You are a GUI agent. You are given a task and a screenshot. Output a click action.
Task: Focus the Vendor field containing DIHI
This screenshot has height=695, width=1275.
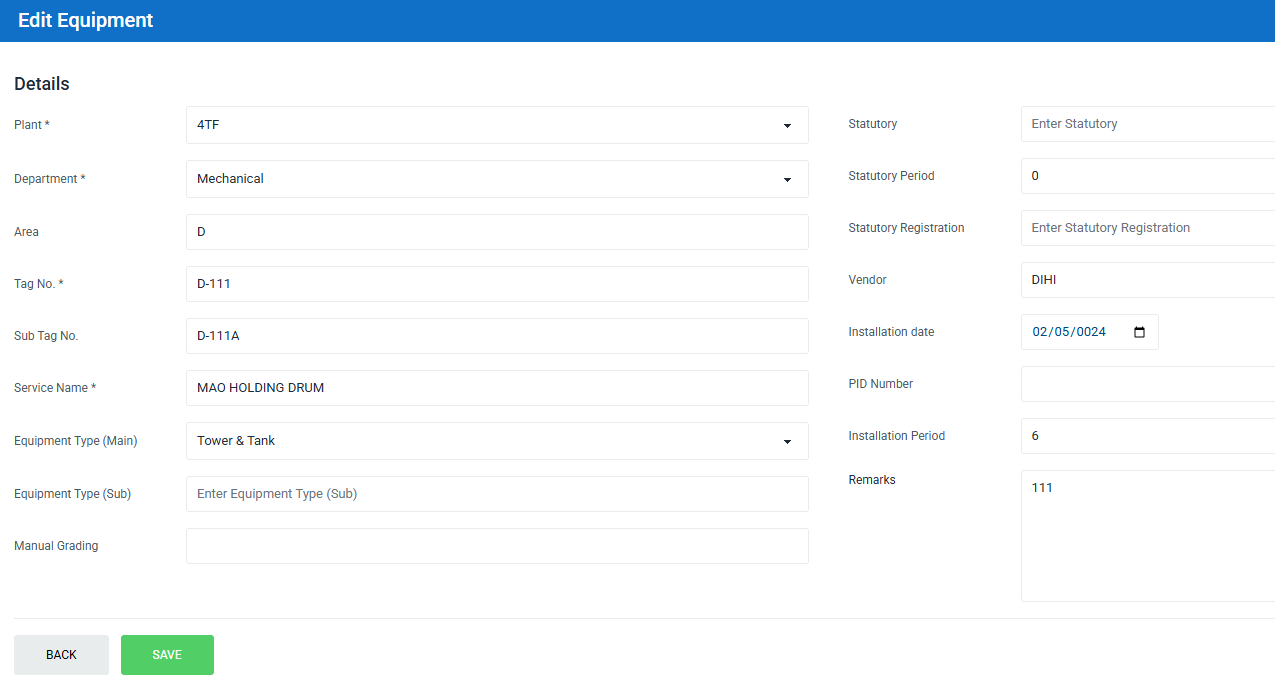point(1147,280)
